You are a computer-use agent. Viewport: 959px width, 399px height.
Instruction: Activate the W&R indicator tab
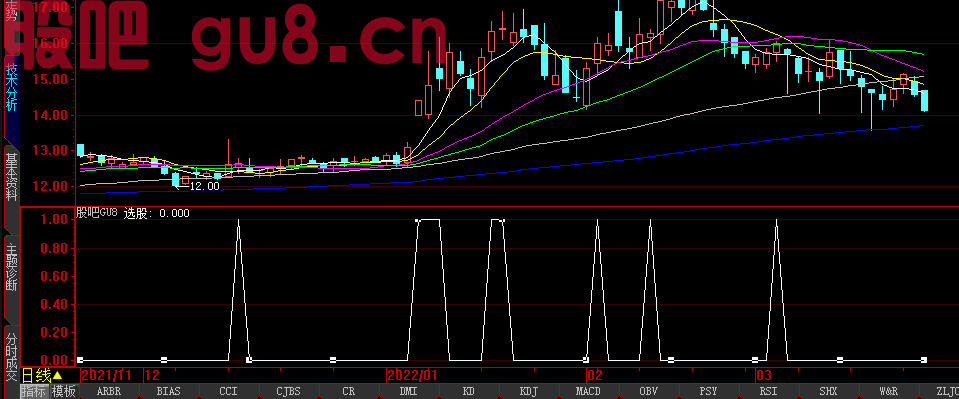click(x=889, y=392)
